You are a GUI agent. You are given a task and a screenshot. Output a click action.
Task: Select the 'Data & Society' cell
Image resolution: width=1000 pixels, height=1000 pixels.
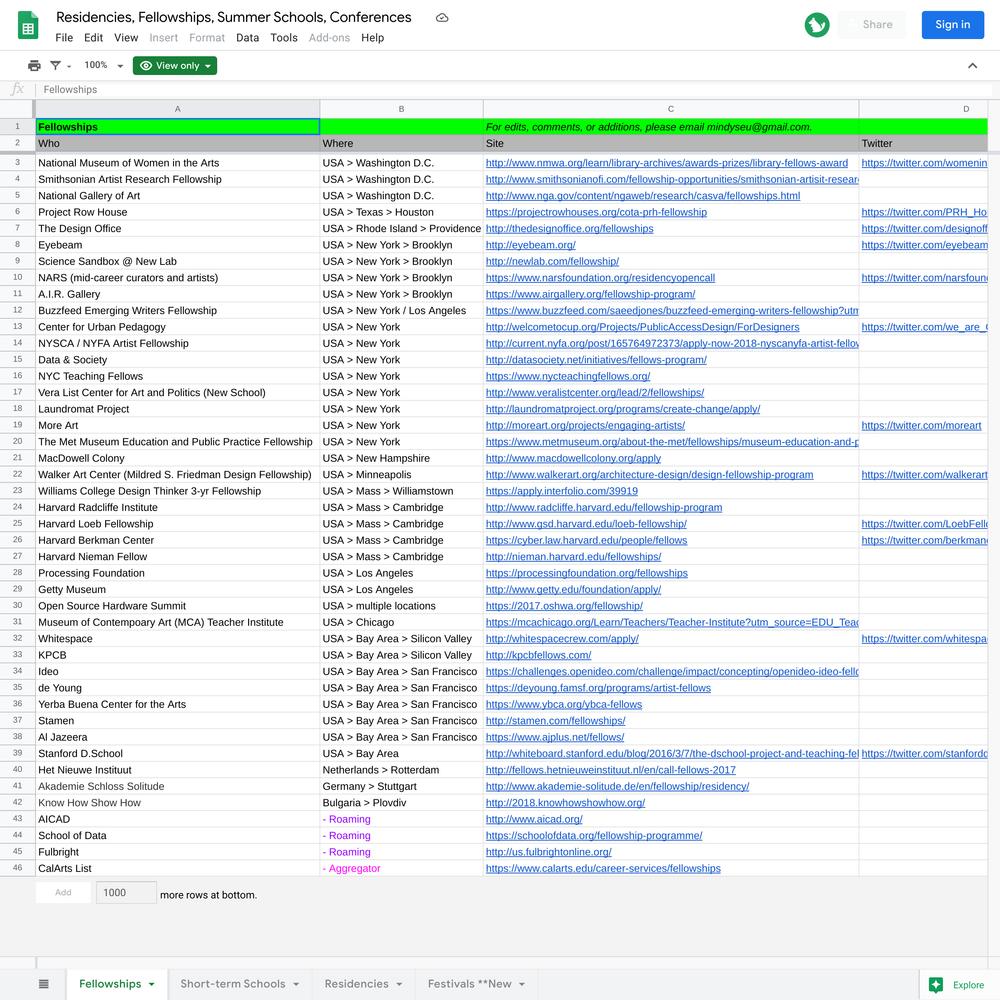pyautogui.click(x=177, y=360)
